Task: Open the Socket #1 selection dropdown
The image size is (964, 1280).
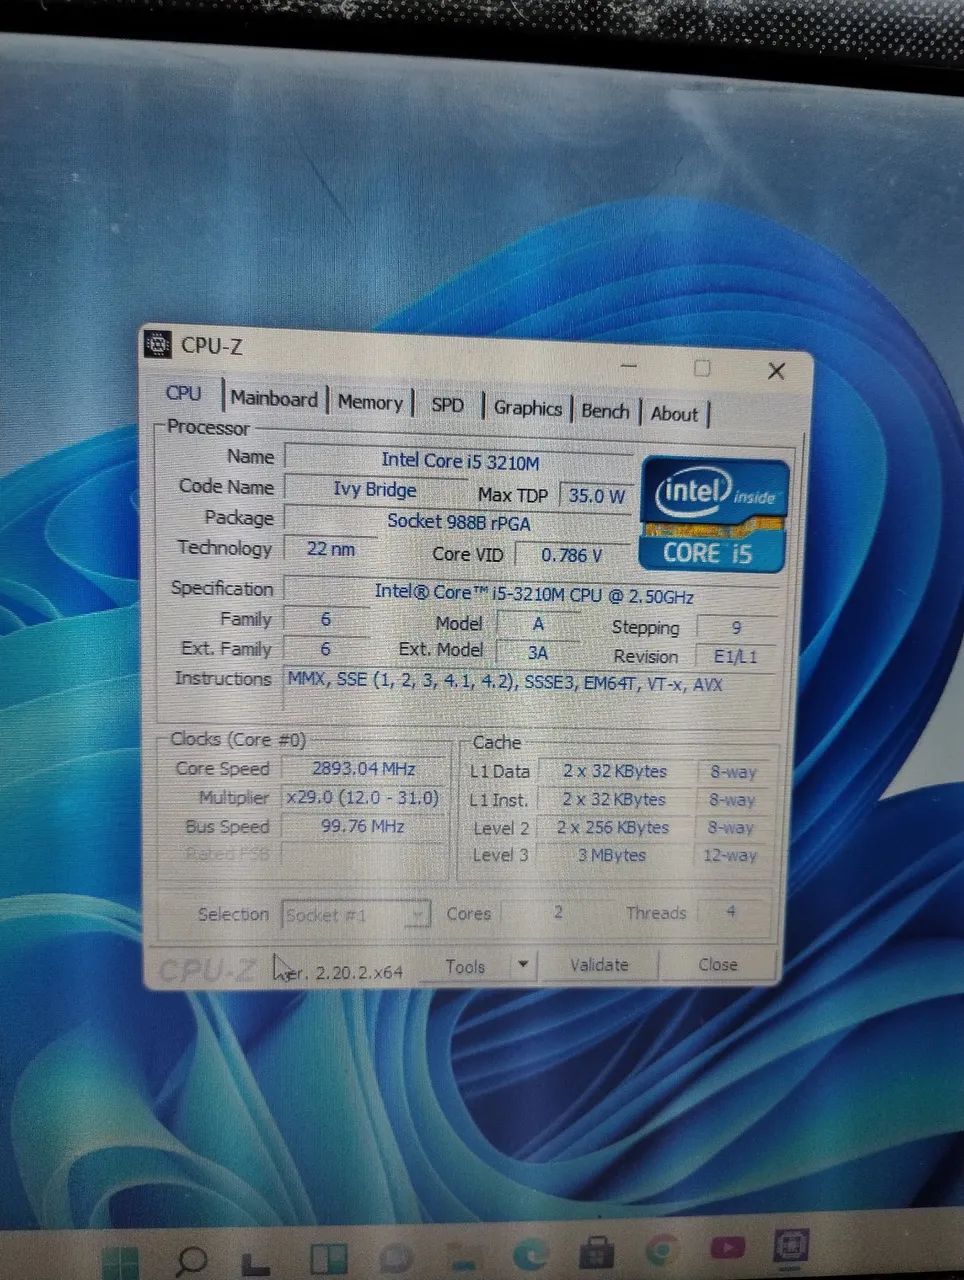Action: 356,914
